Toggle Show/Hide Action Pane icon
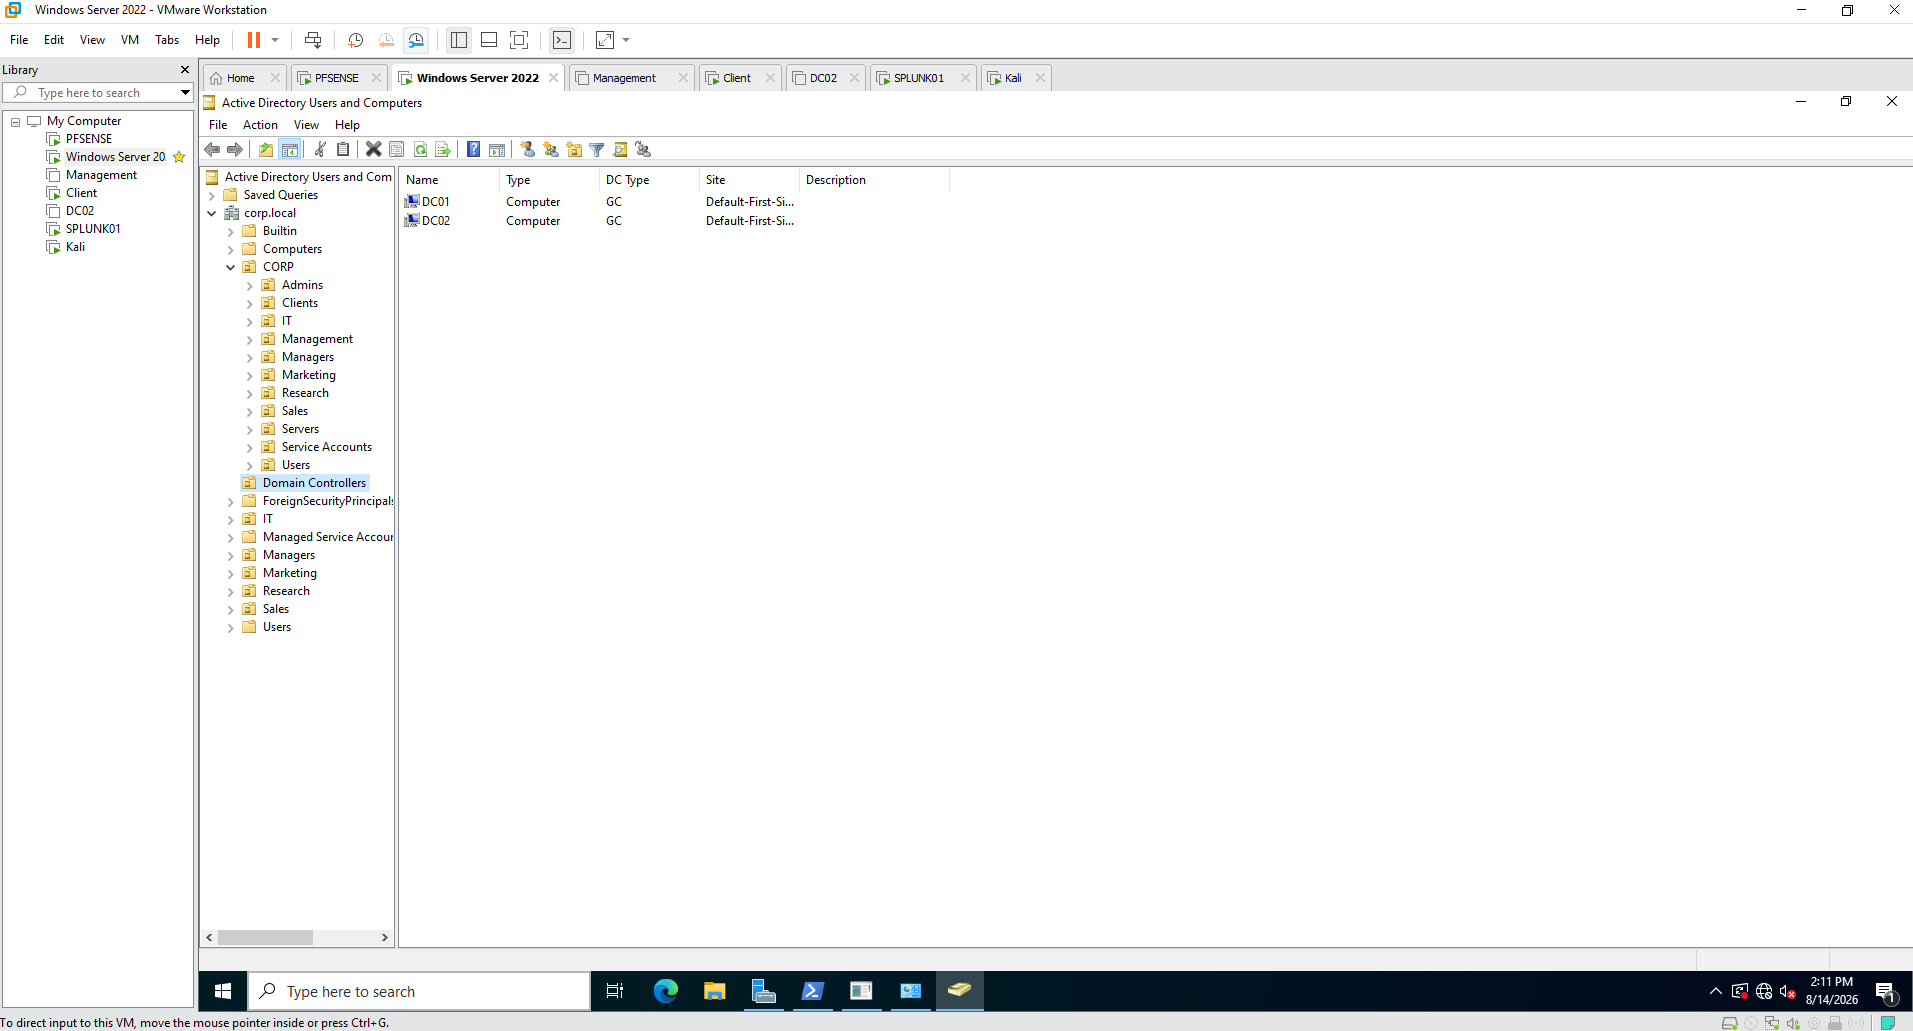1913x1031 pixels. click(x=497, y=149)
